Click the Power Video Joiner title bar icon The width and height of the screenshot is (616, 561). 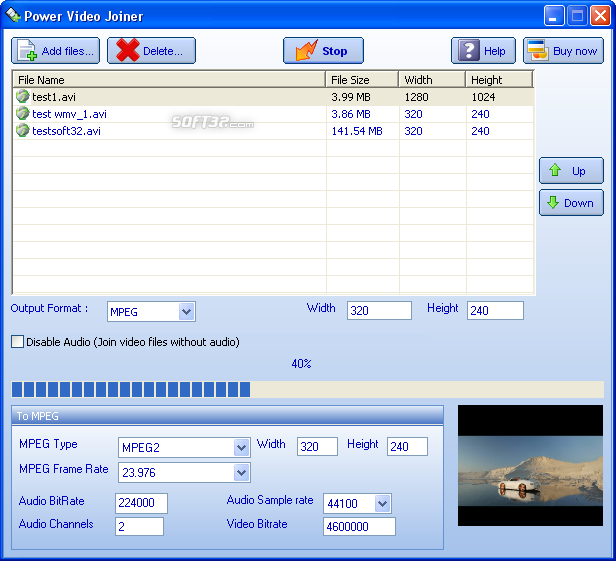(x=13, y=15)
